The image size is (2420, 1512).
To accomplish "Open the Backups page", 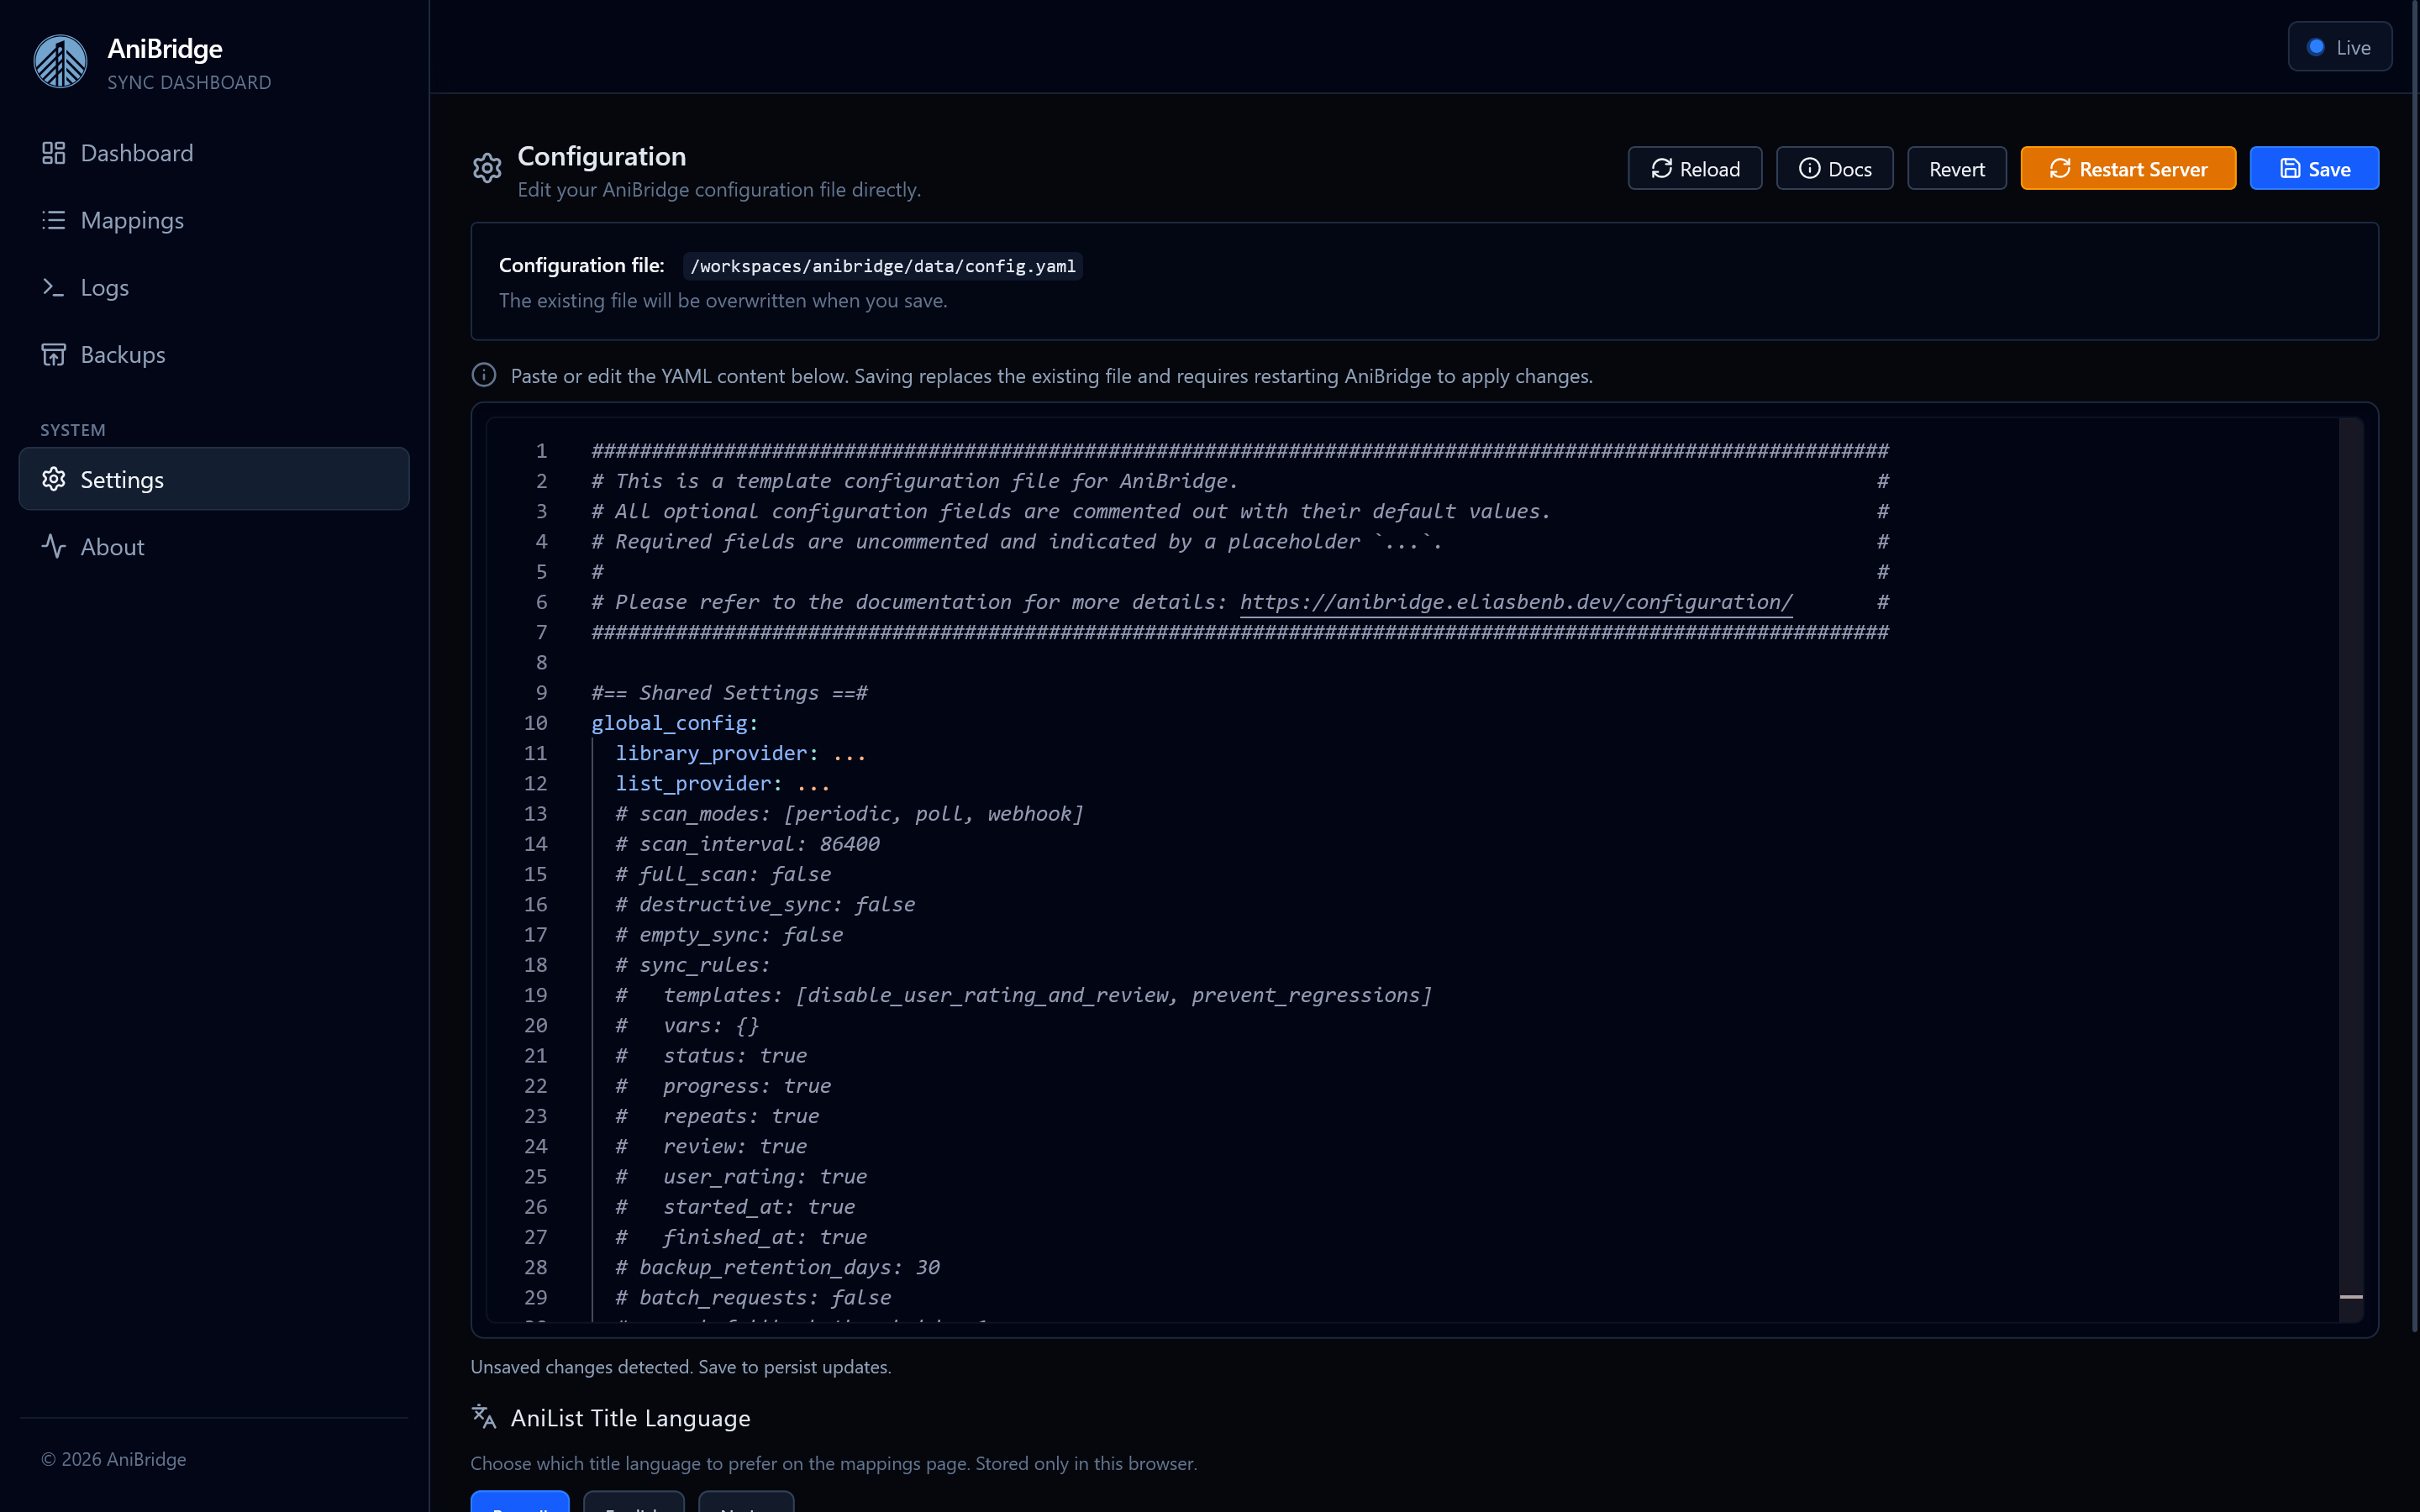I will 214,354.
